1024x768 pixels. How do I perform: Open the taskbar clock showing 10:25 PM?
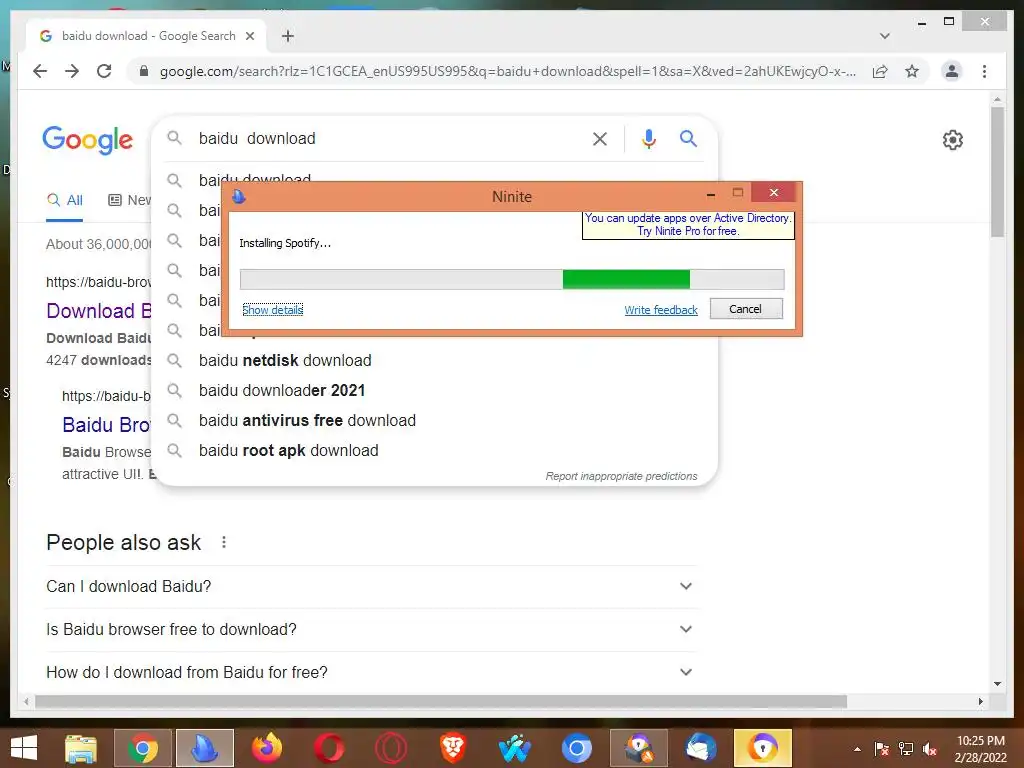point(980,749)
